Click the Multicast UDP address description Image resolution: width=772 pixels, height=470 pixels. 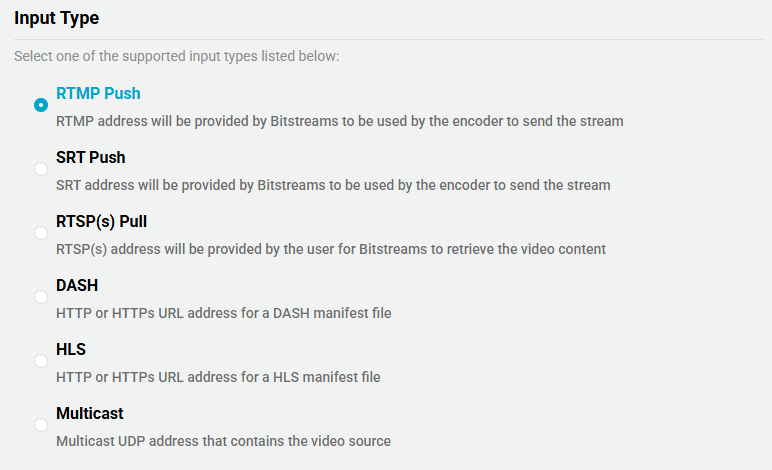click(223, 441)
